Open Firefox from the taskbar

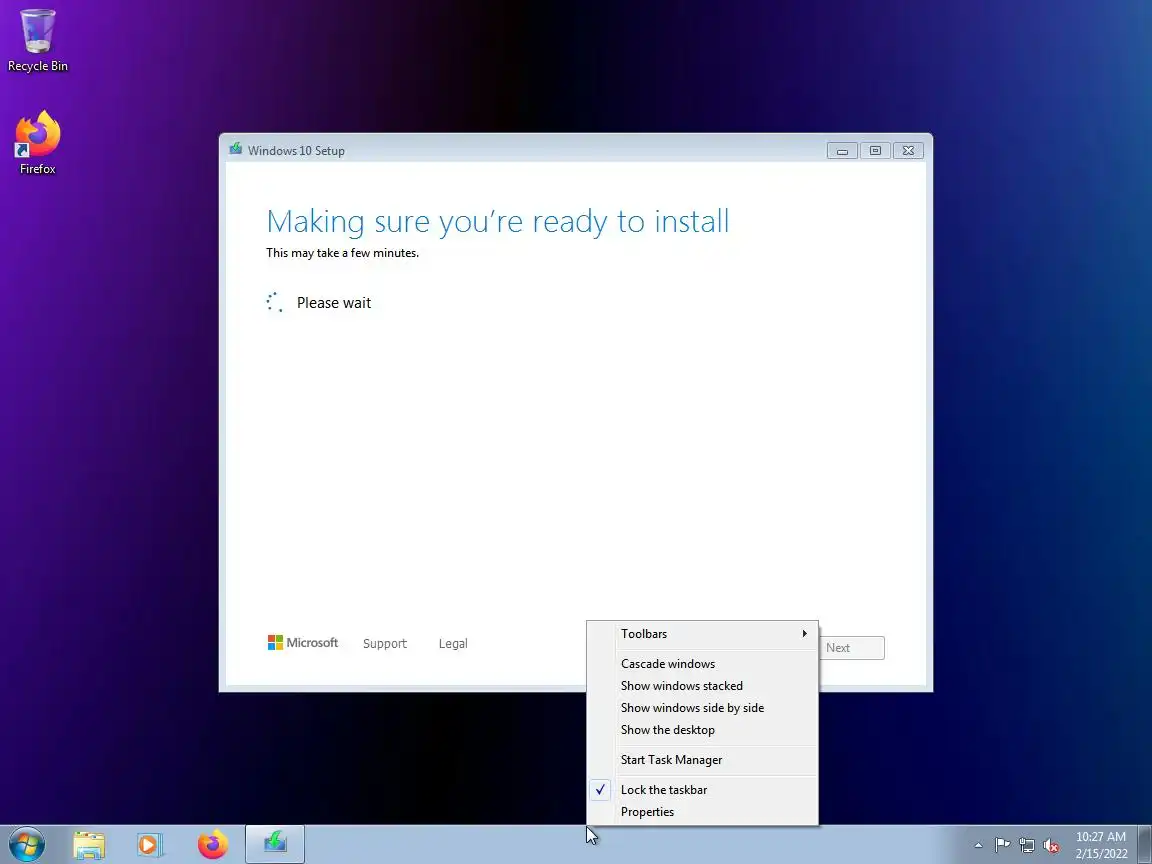tap(213, 845)
